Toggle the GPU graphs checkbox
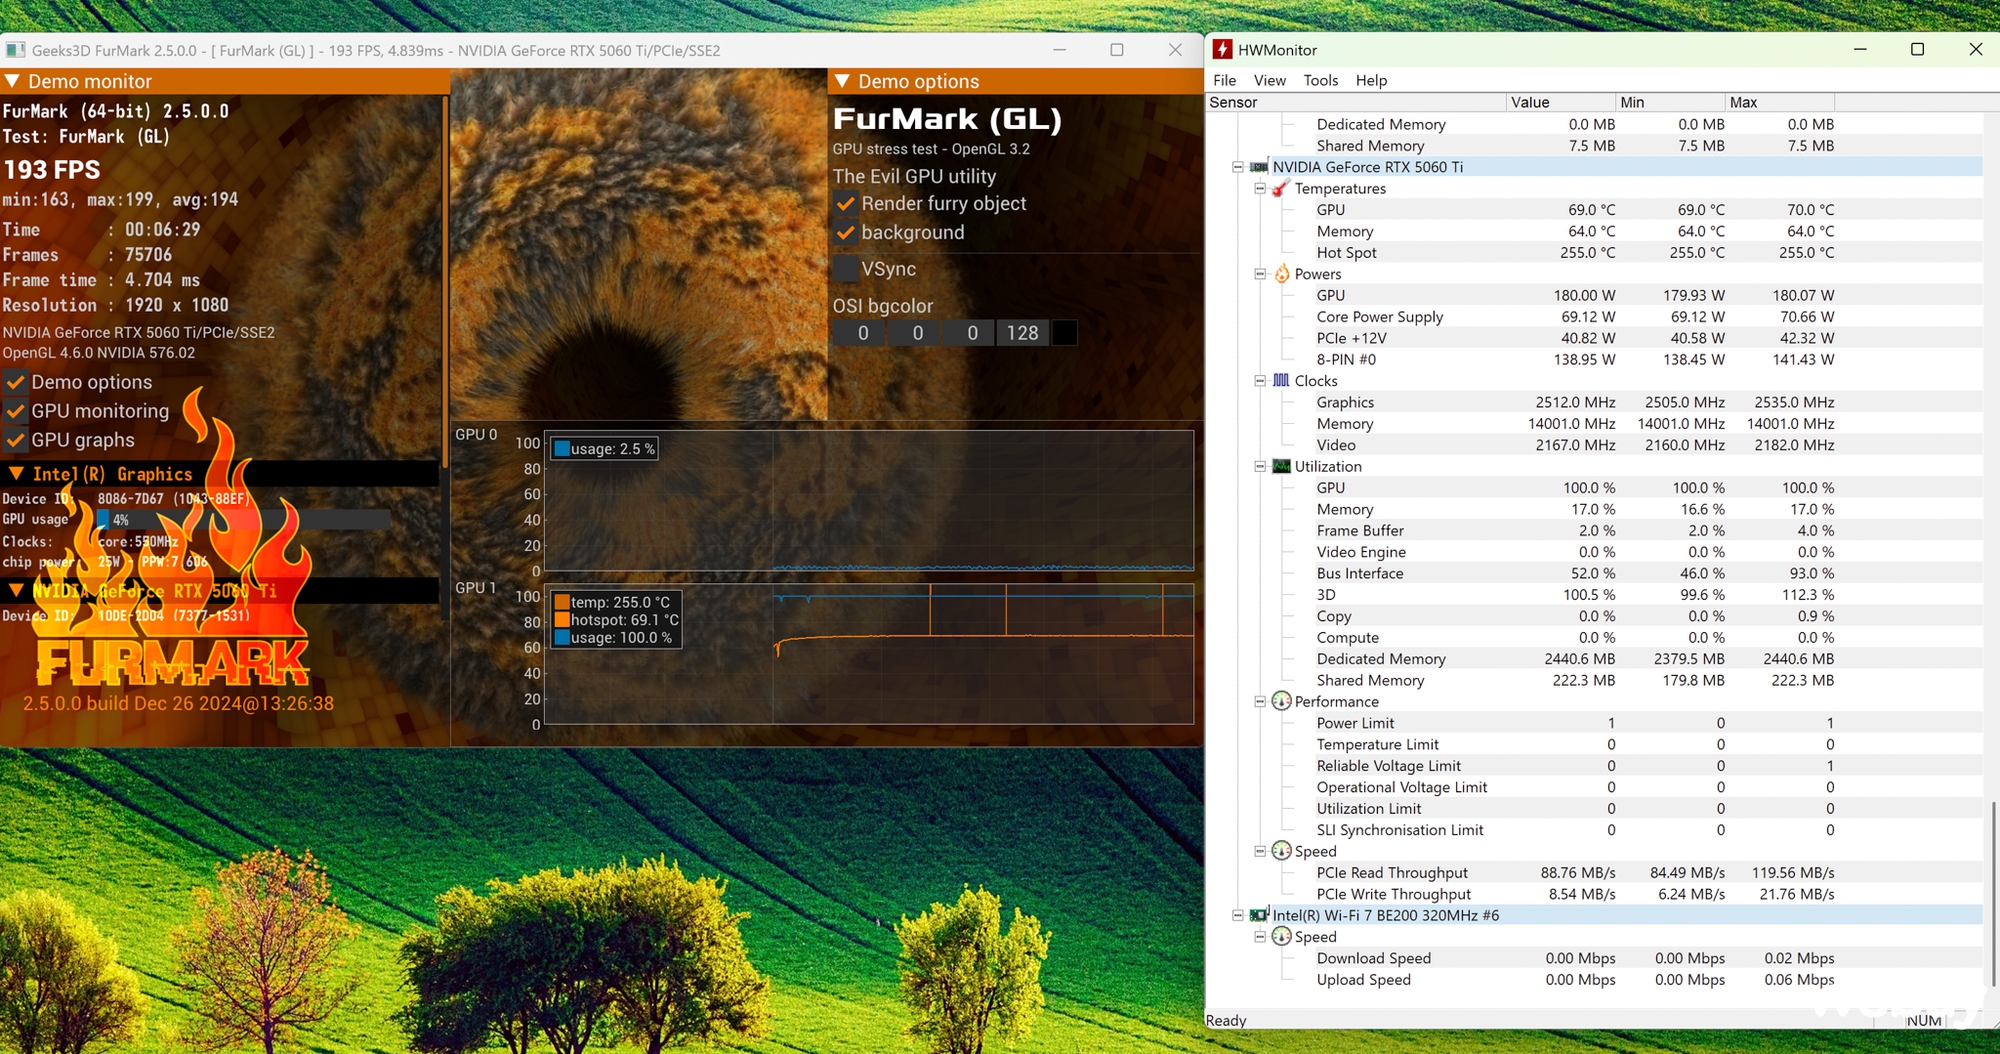Screen dimensions: 2000x1054 coord(15,440)
